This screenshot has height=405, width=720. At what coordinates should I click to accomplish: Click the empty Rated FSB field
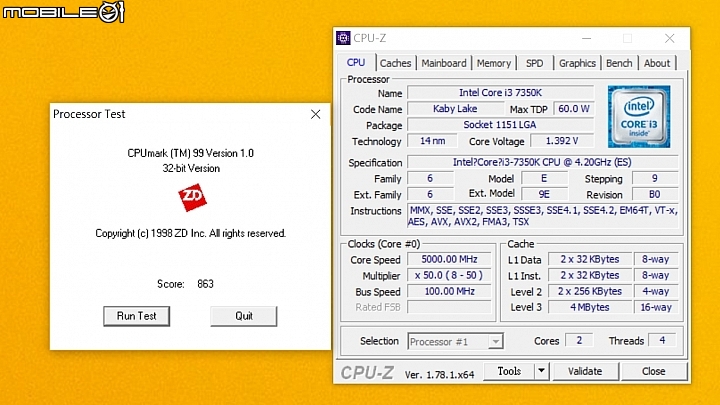(x=449, y=307)
